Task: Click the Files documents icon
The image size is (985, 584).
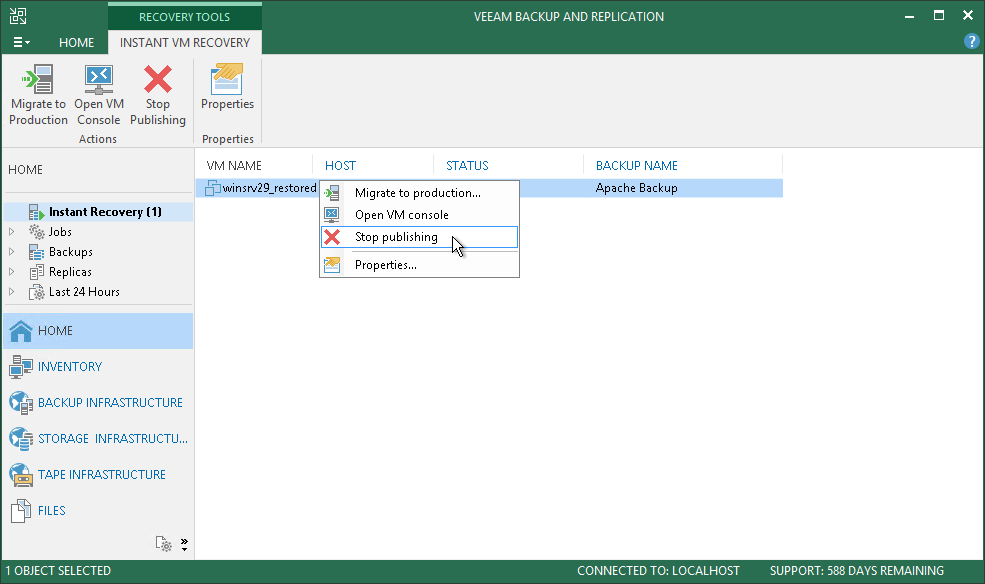Action: pyautogui.click(x=21, y=511)
